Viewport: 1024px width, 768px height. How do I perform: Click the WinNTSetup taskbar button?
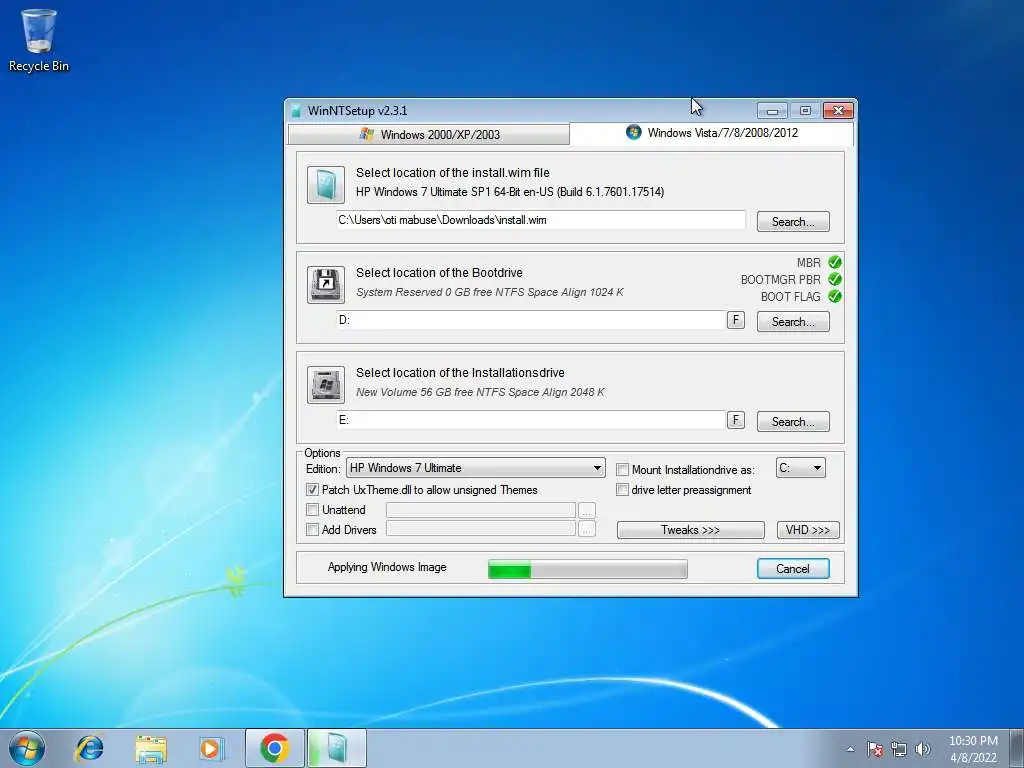click(x=336, y=748)
